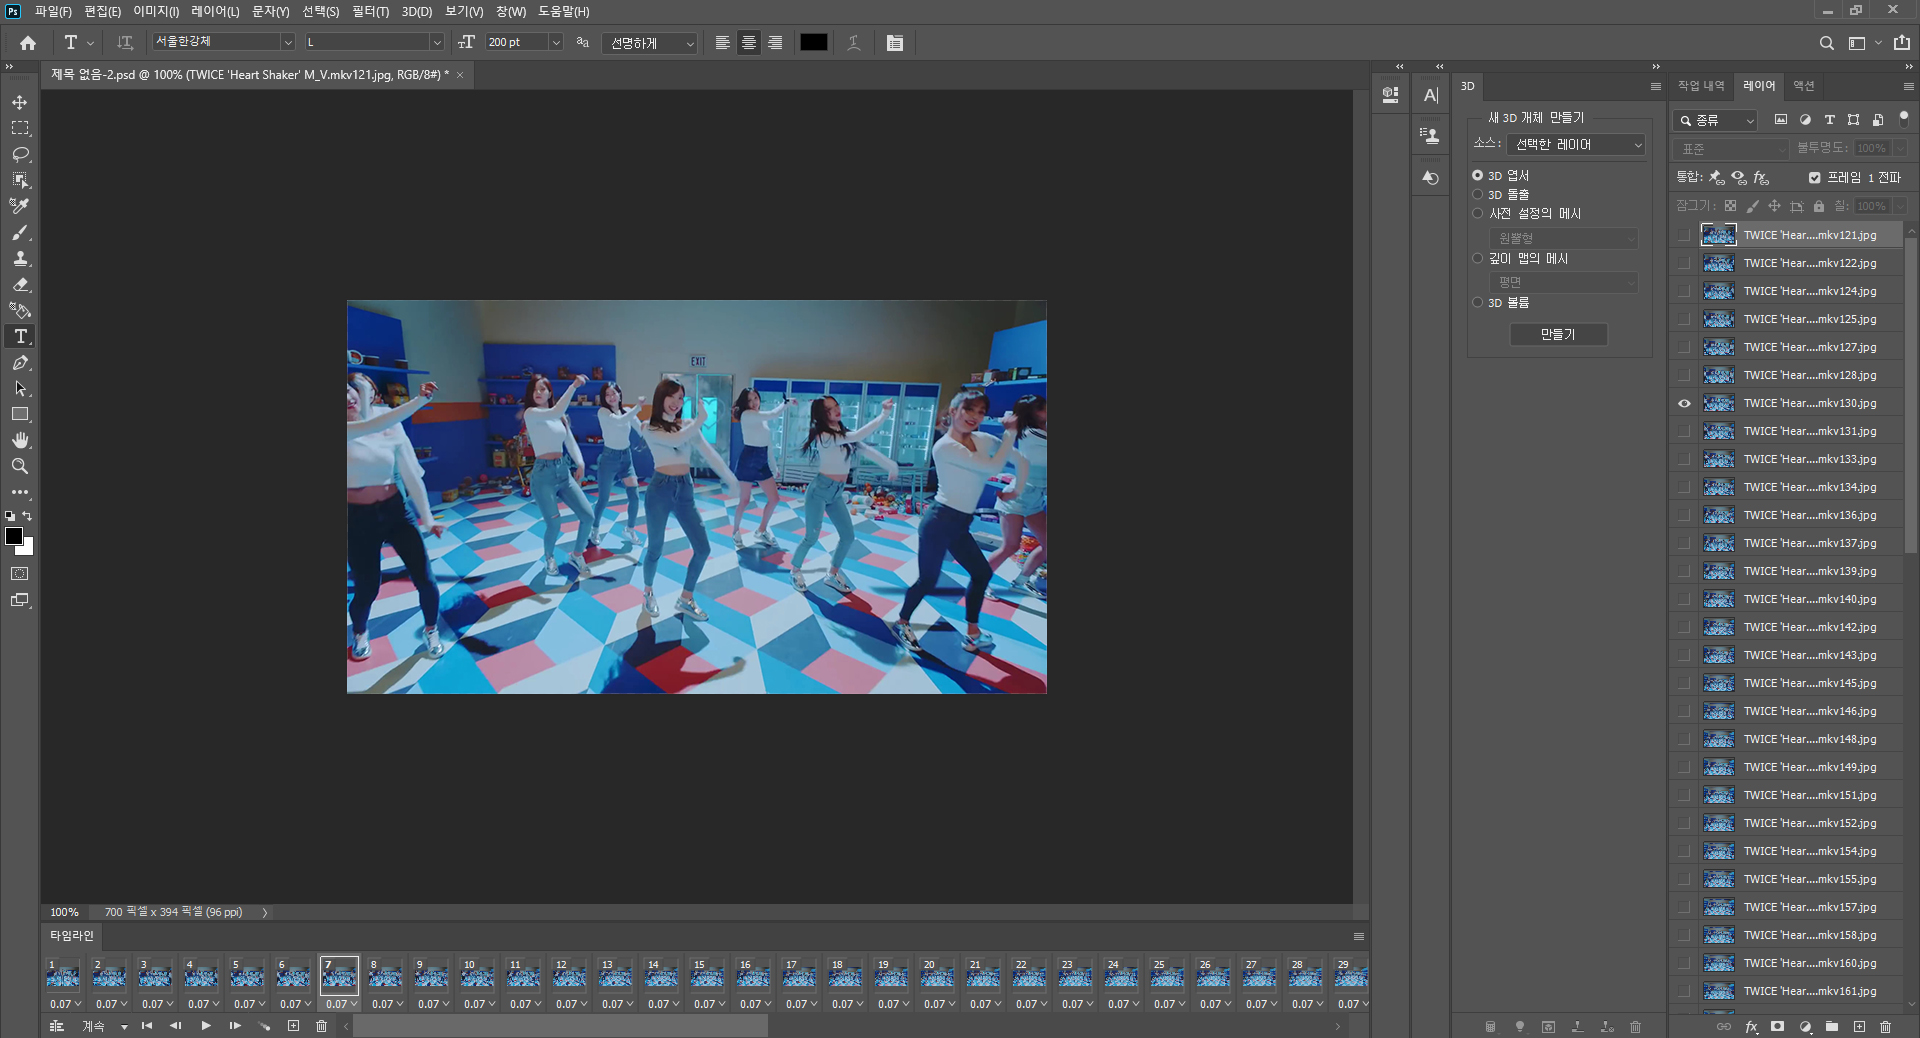Expand the font size dropdown
The width and height of the screenshot is (1920, 1038).
point(556,42)
